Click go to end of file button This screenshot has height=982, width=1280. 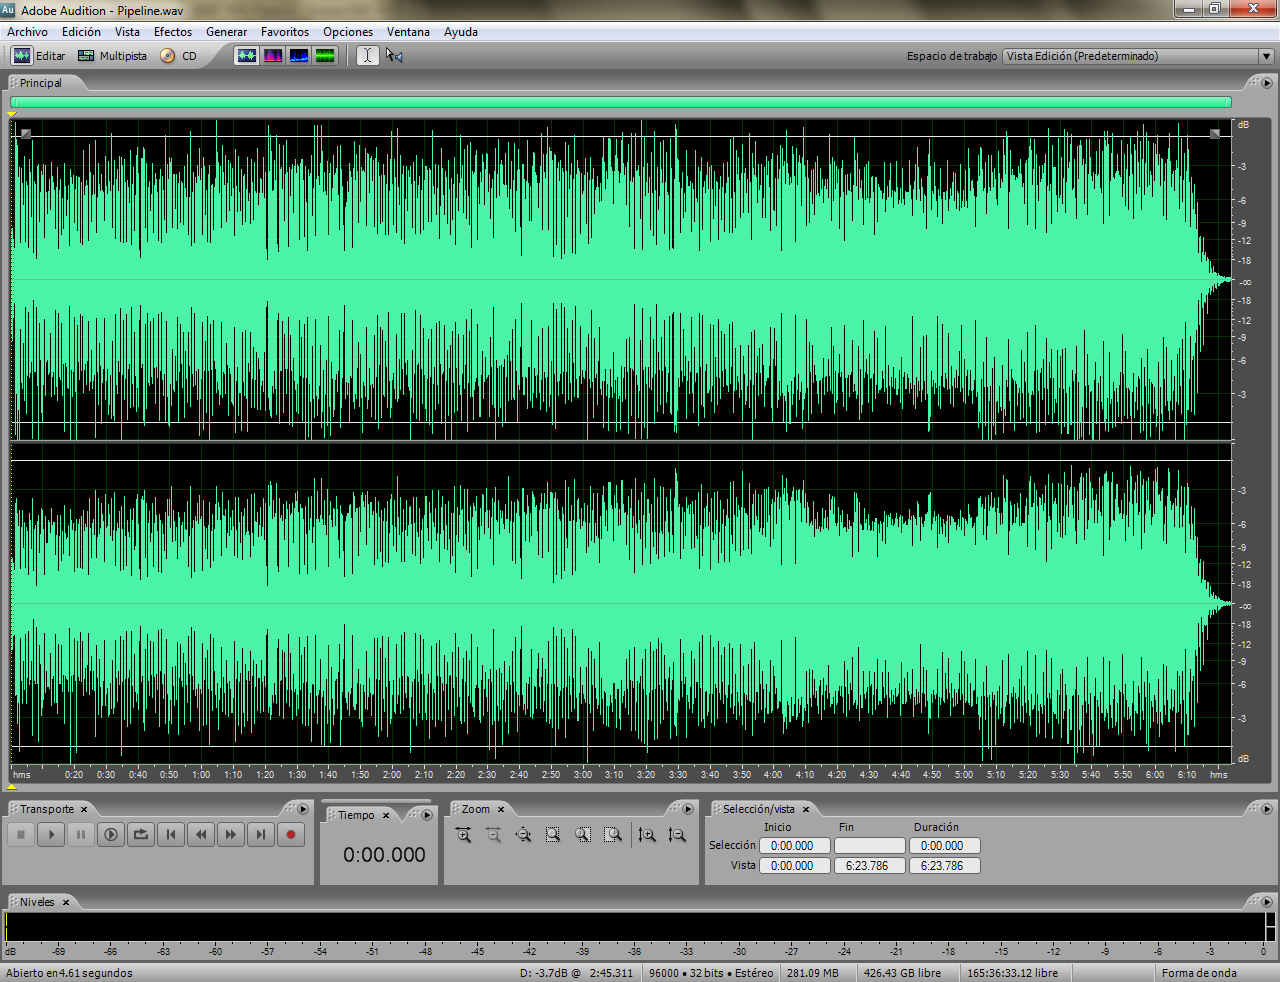261,834
